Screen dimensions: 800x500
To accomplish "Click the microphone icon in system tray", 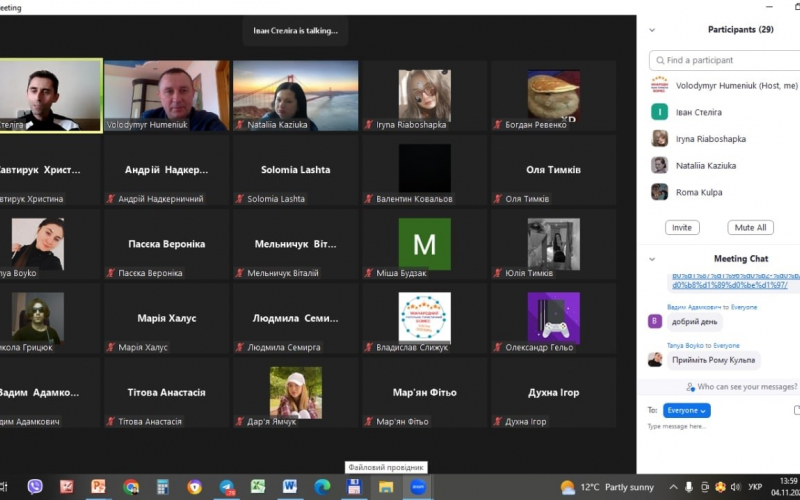I will tap(688, 487).
